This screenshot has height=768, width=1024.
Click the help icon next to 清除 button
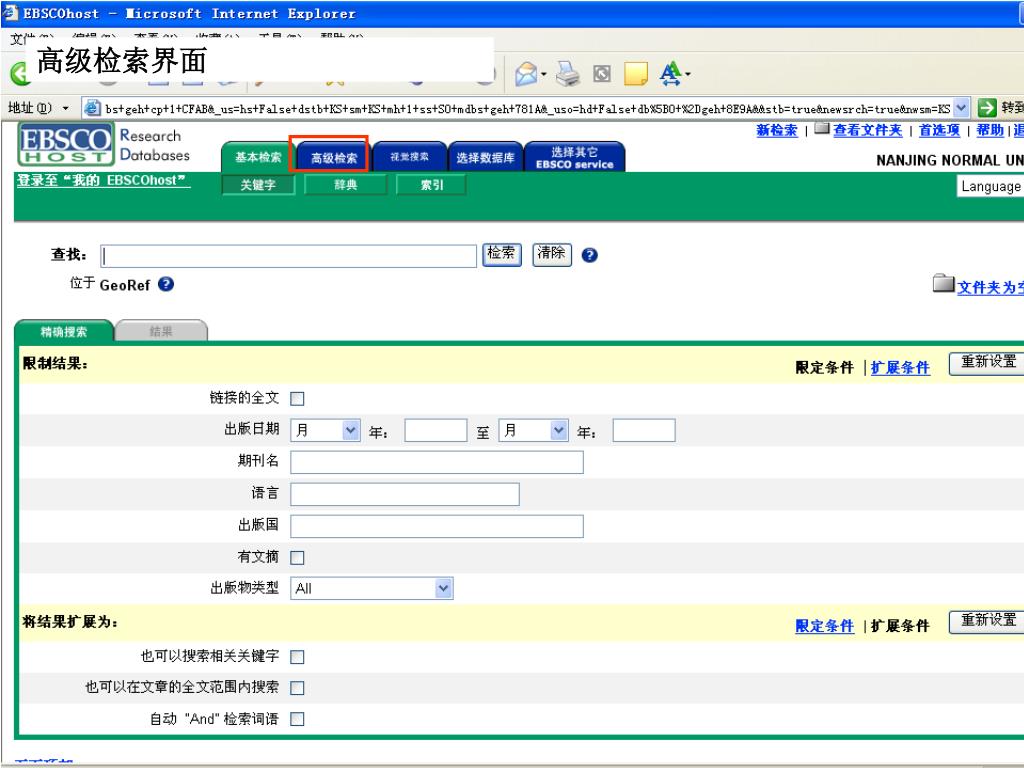coord(589,255)
